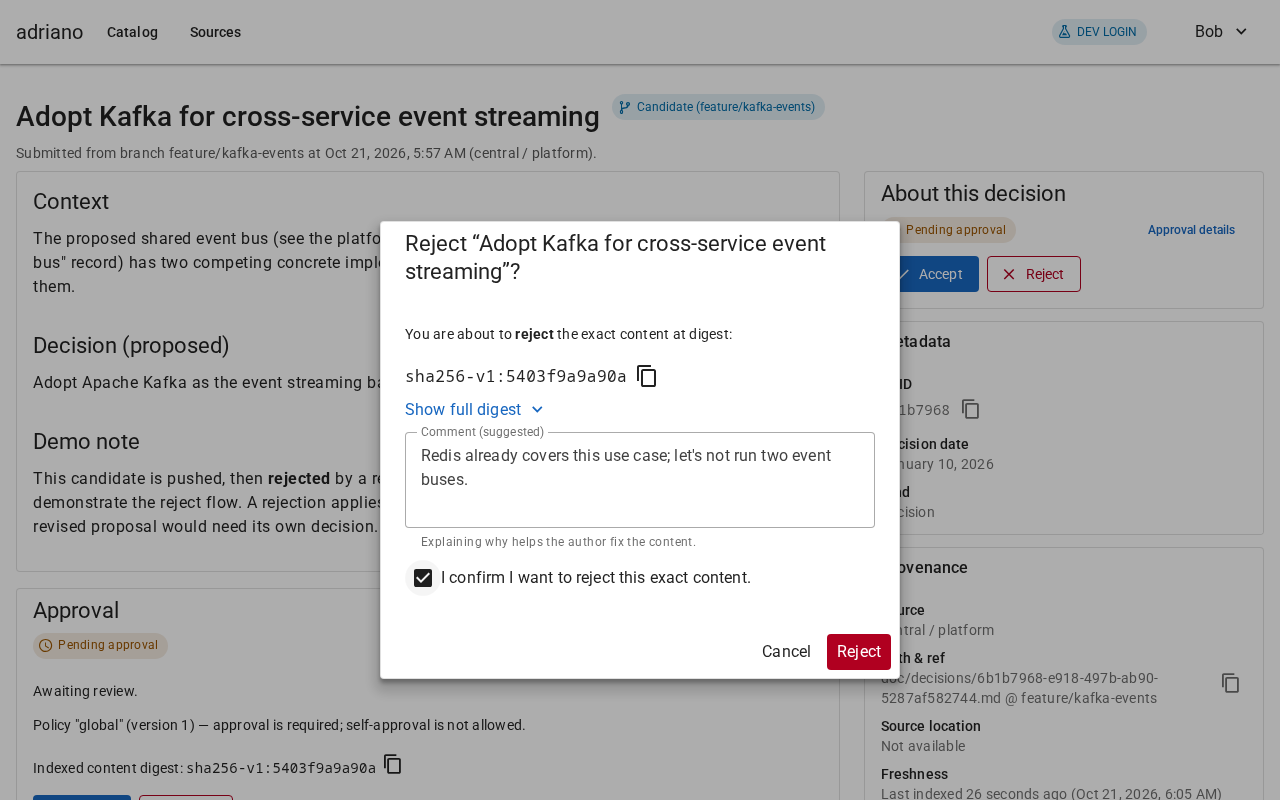Copy the short digest in the reject dialog
Image resolution: width=1280 pixels, height=800 pixels.
click(647, 376)
